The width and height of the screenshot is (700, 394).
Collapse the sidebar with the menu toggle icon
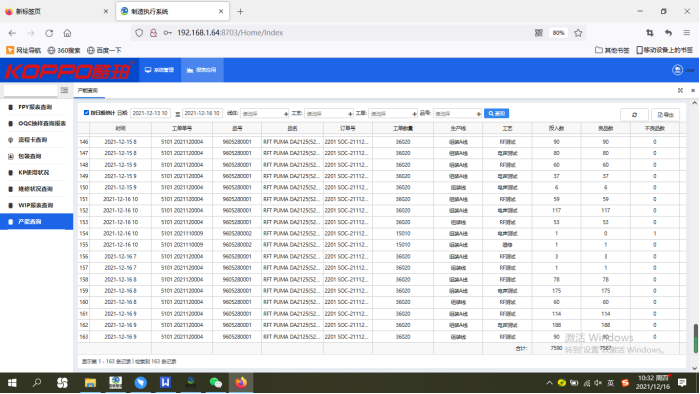(x=64, y=91)
